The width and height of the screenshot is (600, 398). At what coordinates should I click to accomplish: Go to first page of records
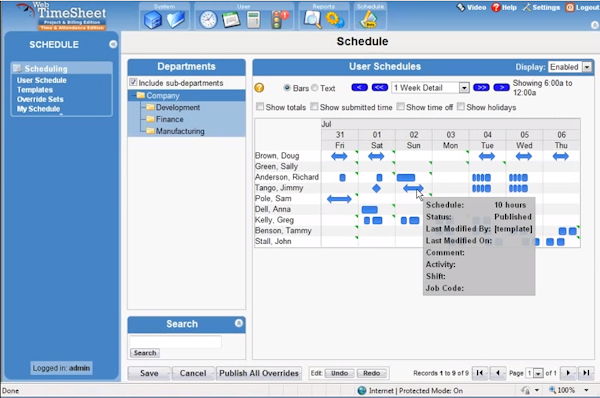[x=479, y=373]
